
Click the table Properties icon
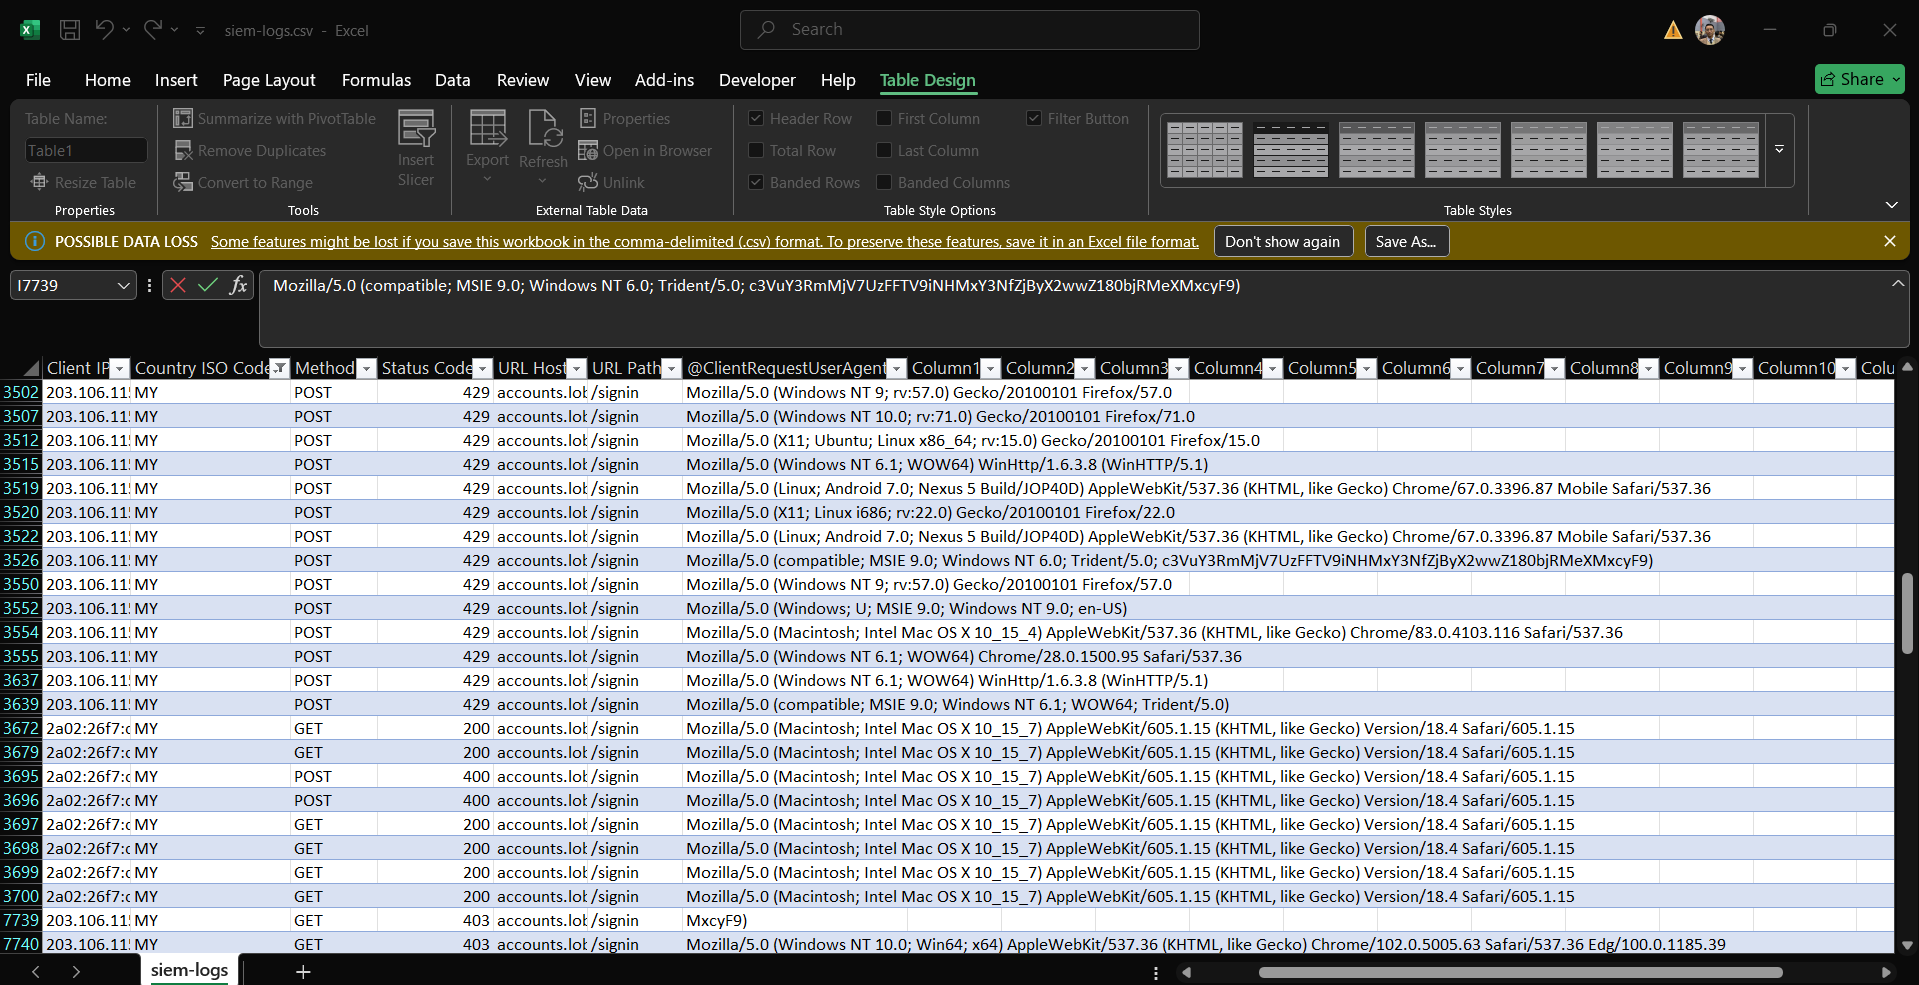[588, 118]
